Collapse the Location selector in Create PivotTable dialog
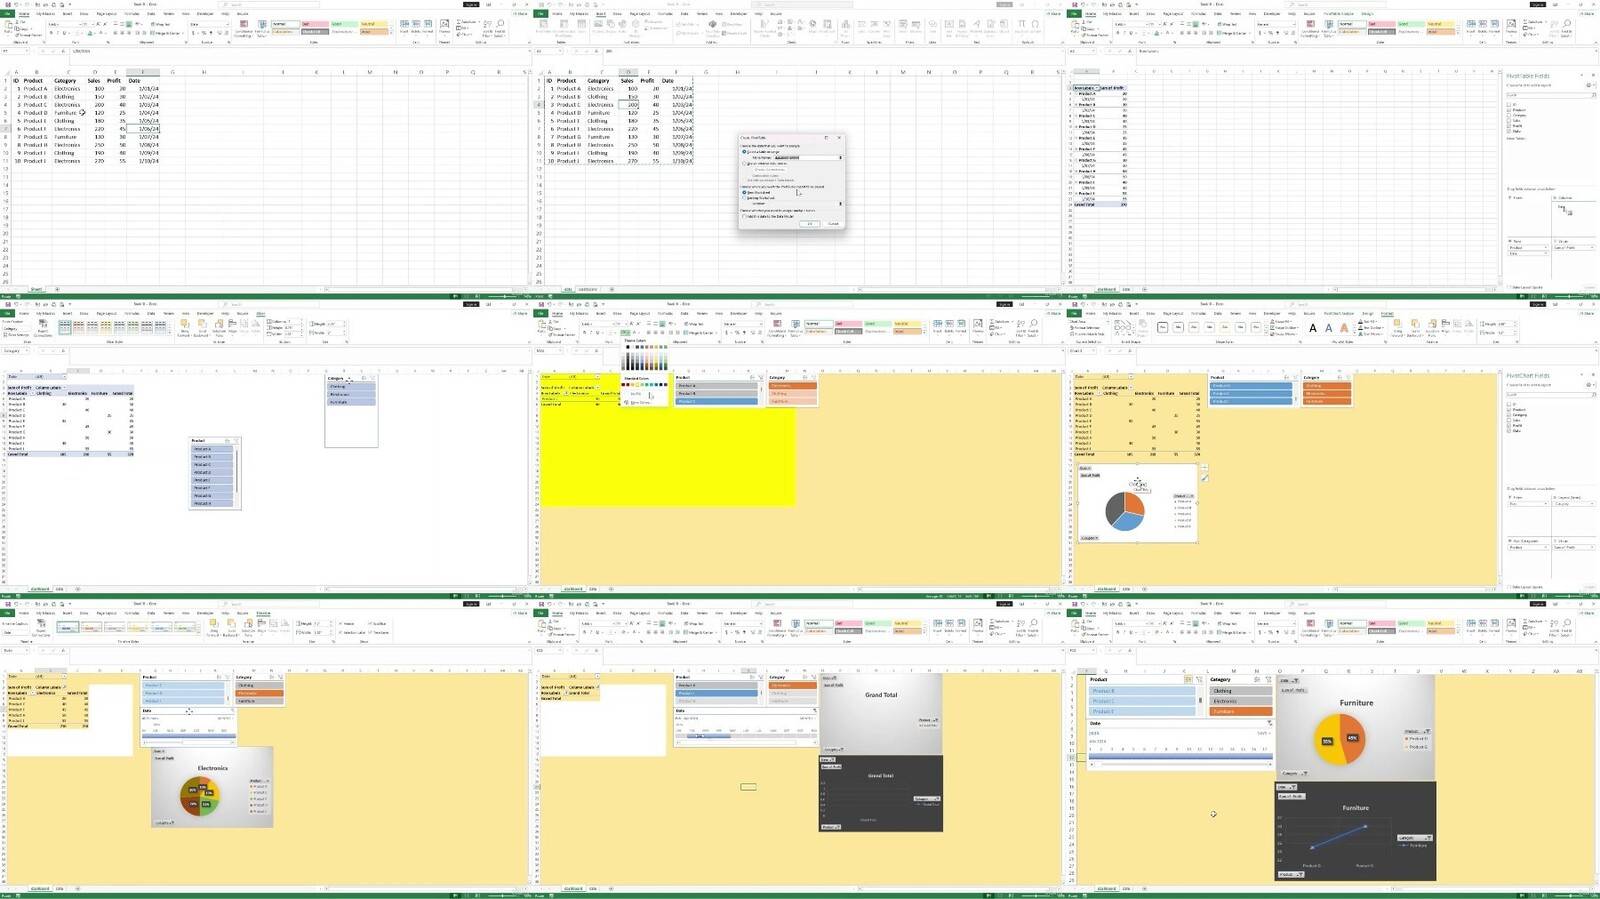The height and width of the screenshot is (899, 1600). pos(840,204)
